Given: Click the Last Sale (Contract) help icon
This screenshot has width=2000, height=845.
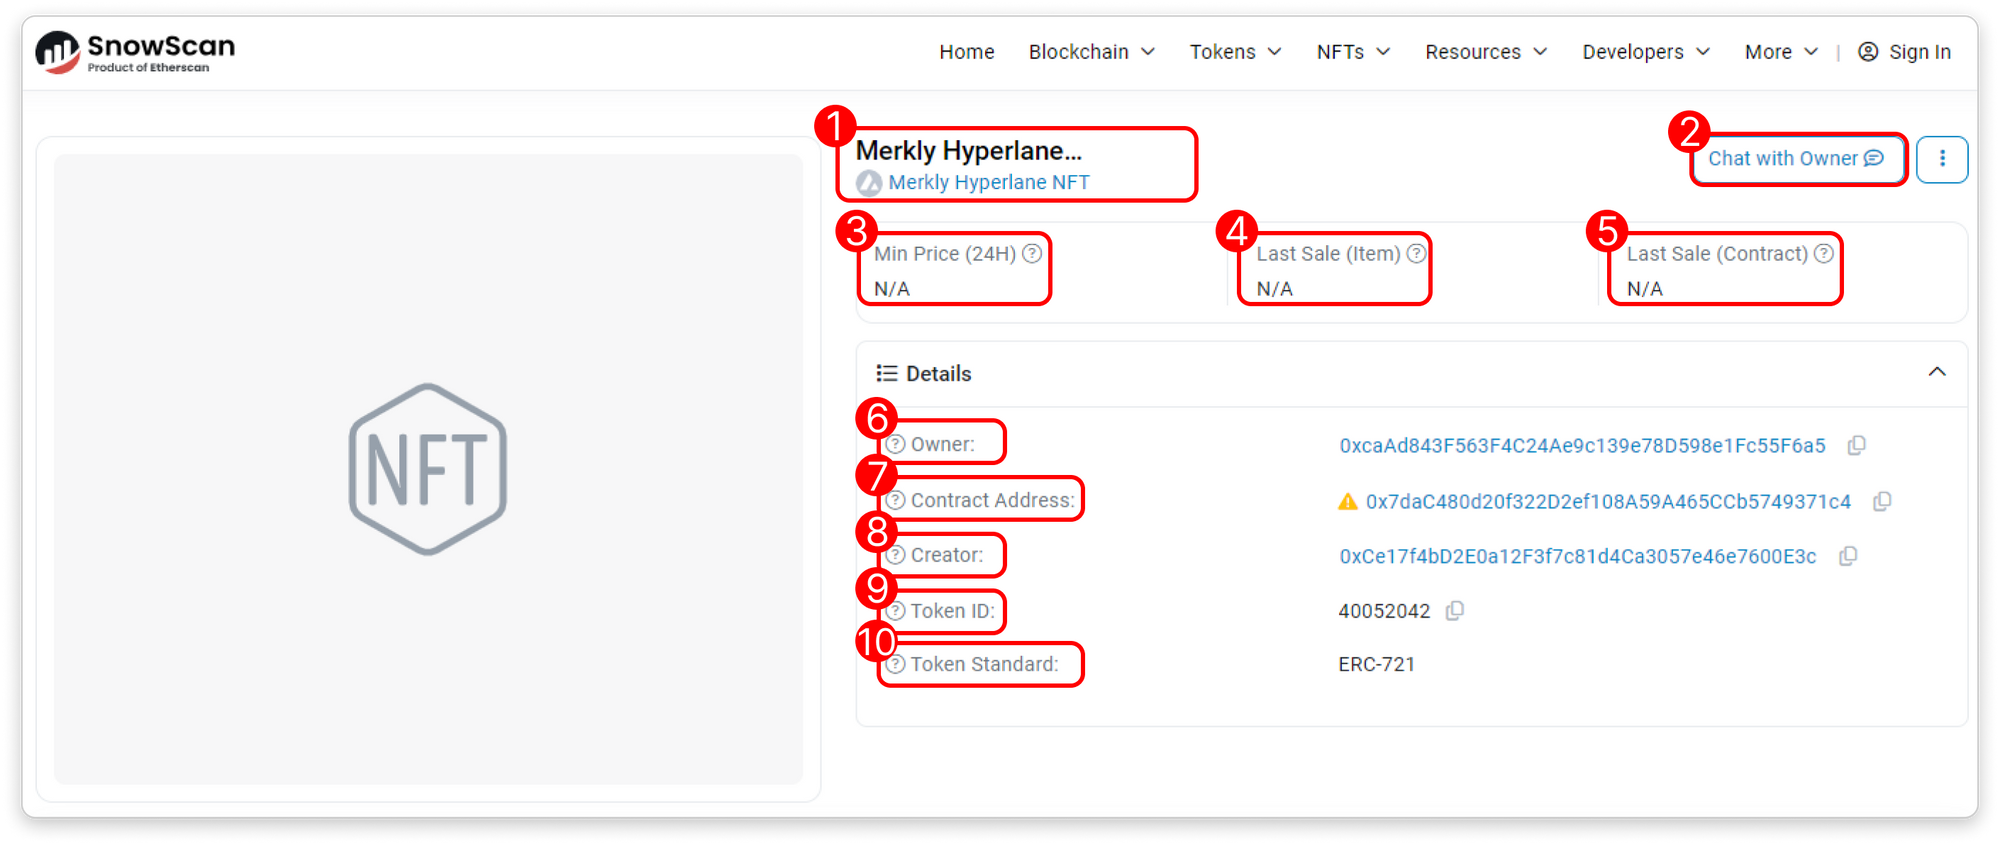Looking at the screenshot, I should coord(1824,254).
